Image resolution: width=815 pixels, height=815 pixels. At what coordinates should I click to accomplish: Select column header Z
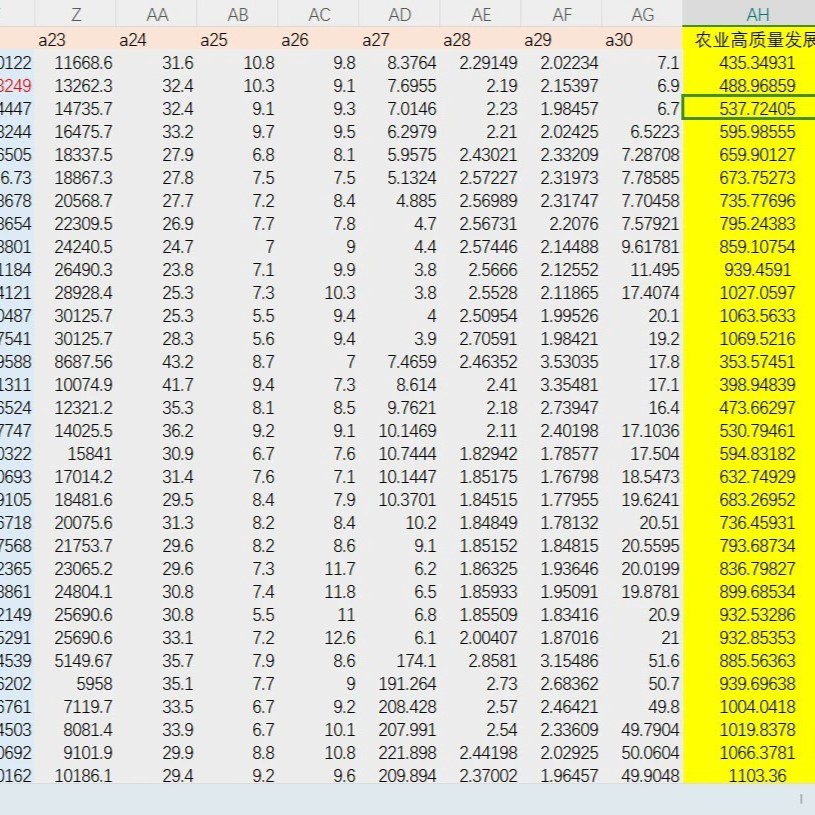click(76, 14)
